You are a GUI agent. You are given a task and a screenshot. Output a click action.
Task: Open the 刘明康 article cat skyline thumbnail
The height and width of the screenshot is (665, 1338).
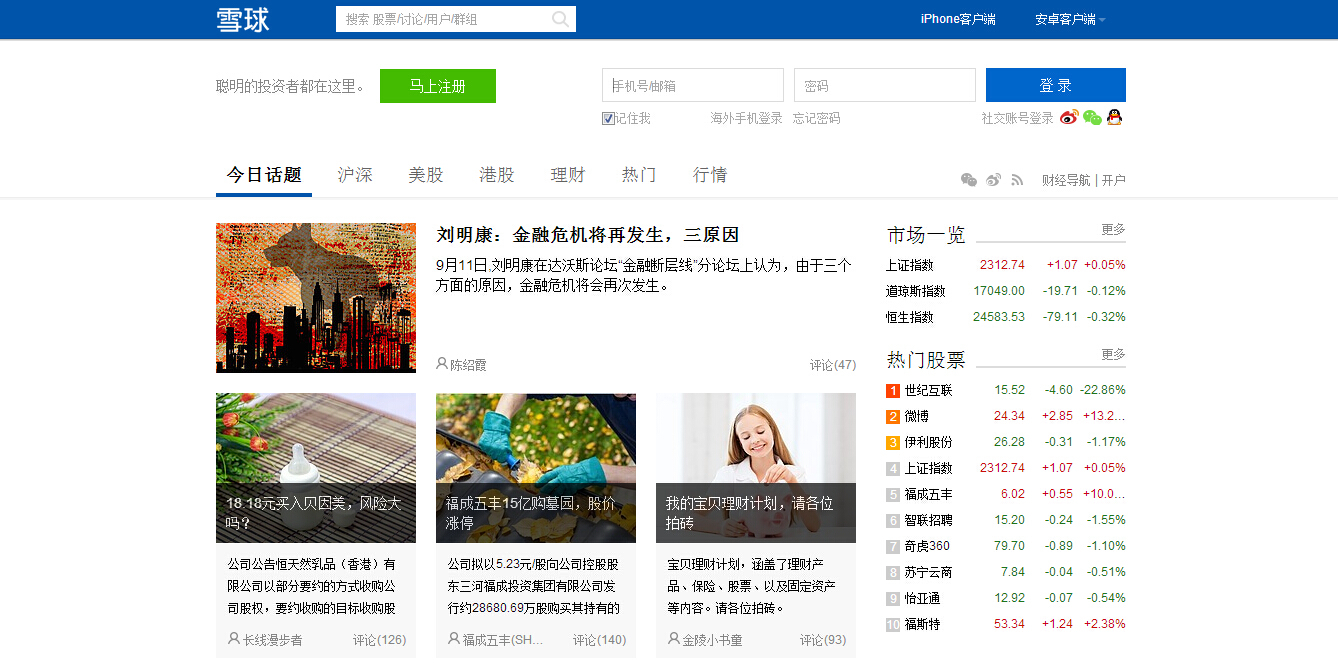pyautogui.click(x=316, y=298)
